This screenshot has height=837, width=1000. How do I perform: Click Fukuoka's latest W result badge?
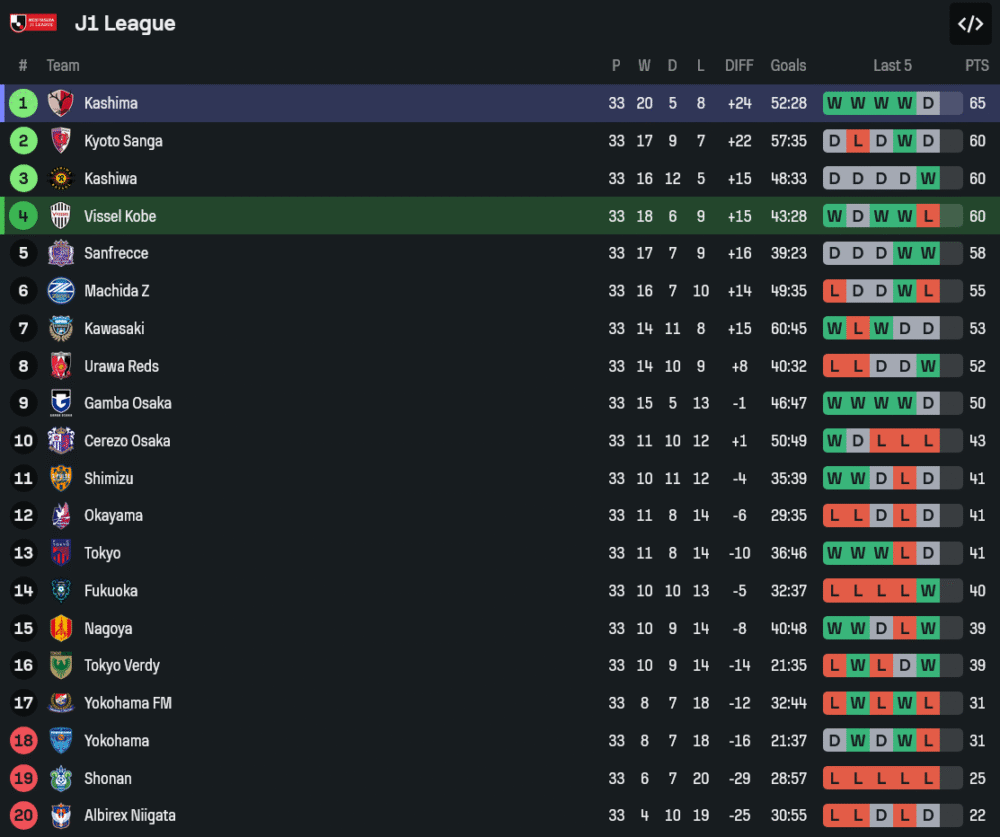928,591
